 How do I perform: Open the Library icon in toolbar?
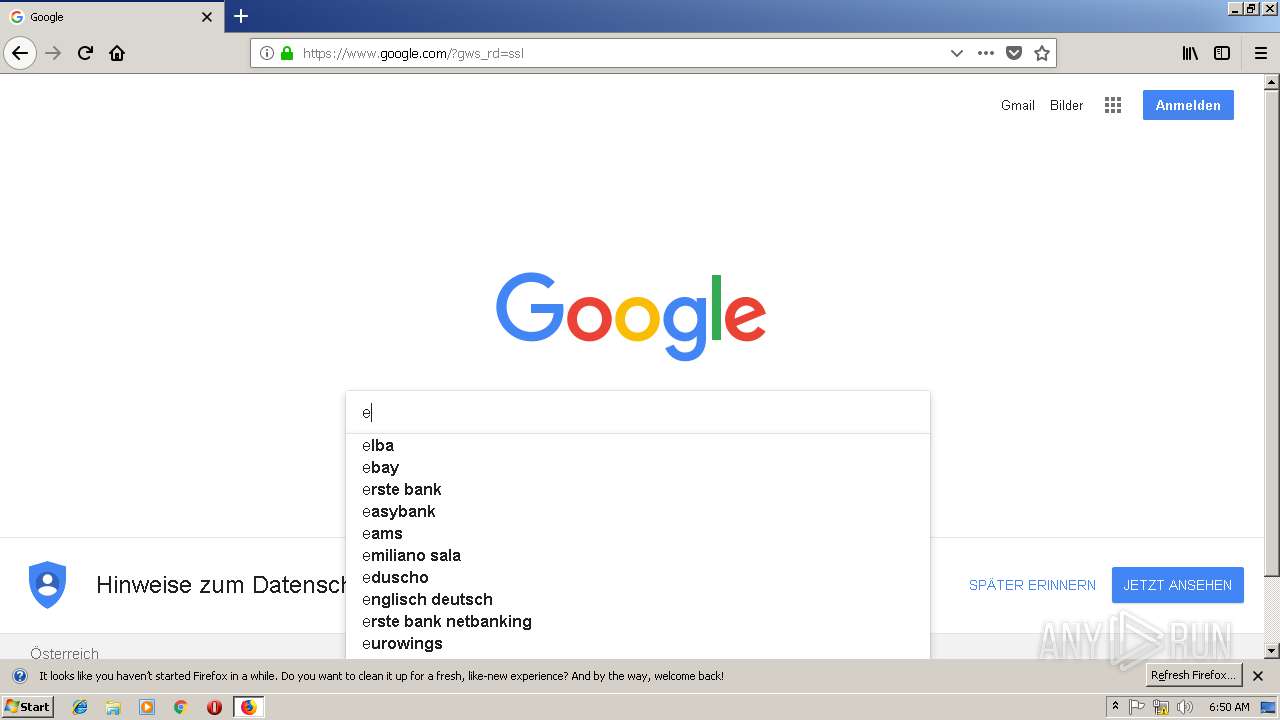(x=1190, y=53)
